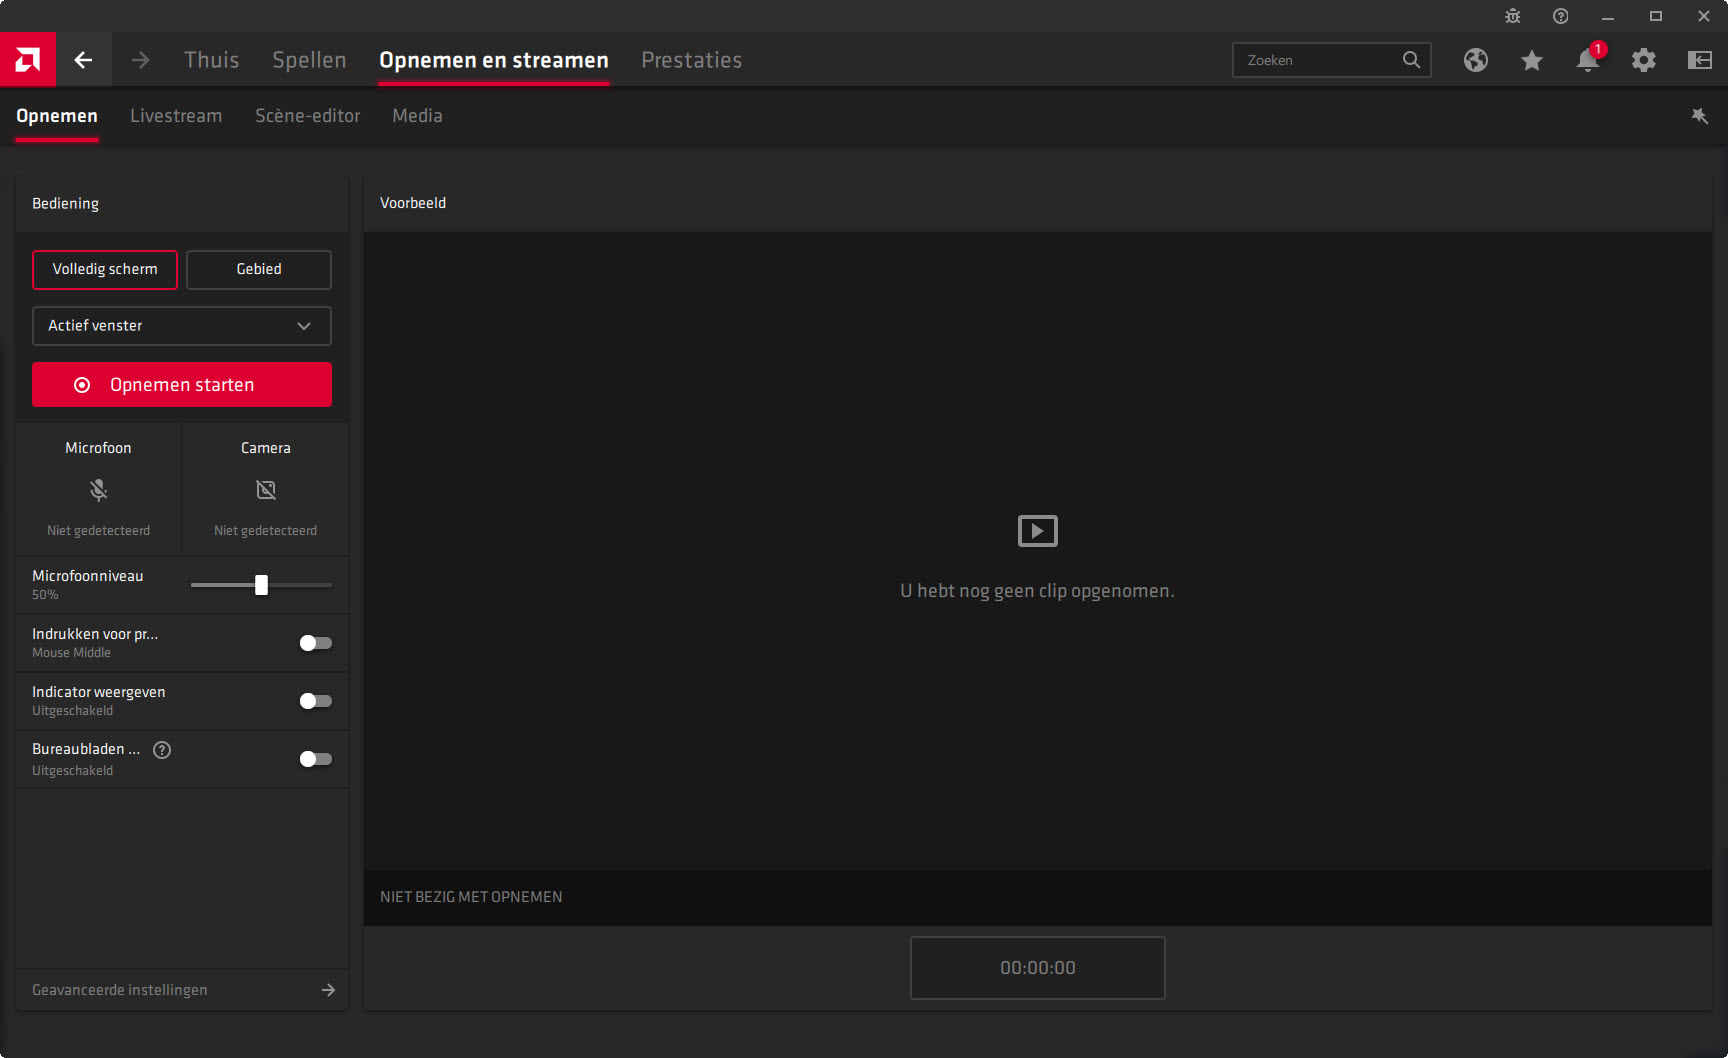The height and width of the screenshot is (1058, 1728).
Task: Open favorites with the star icon
Action: (x=1531, y=60)
